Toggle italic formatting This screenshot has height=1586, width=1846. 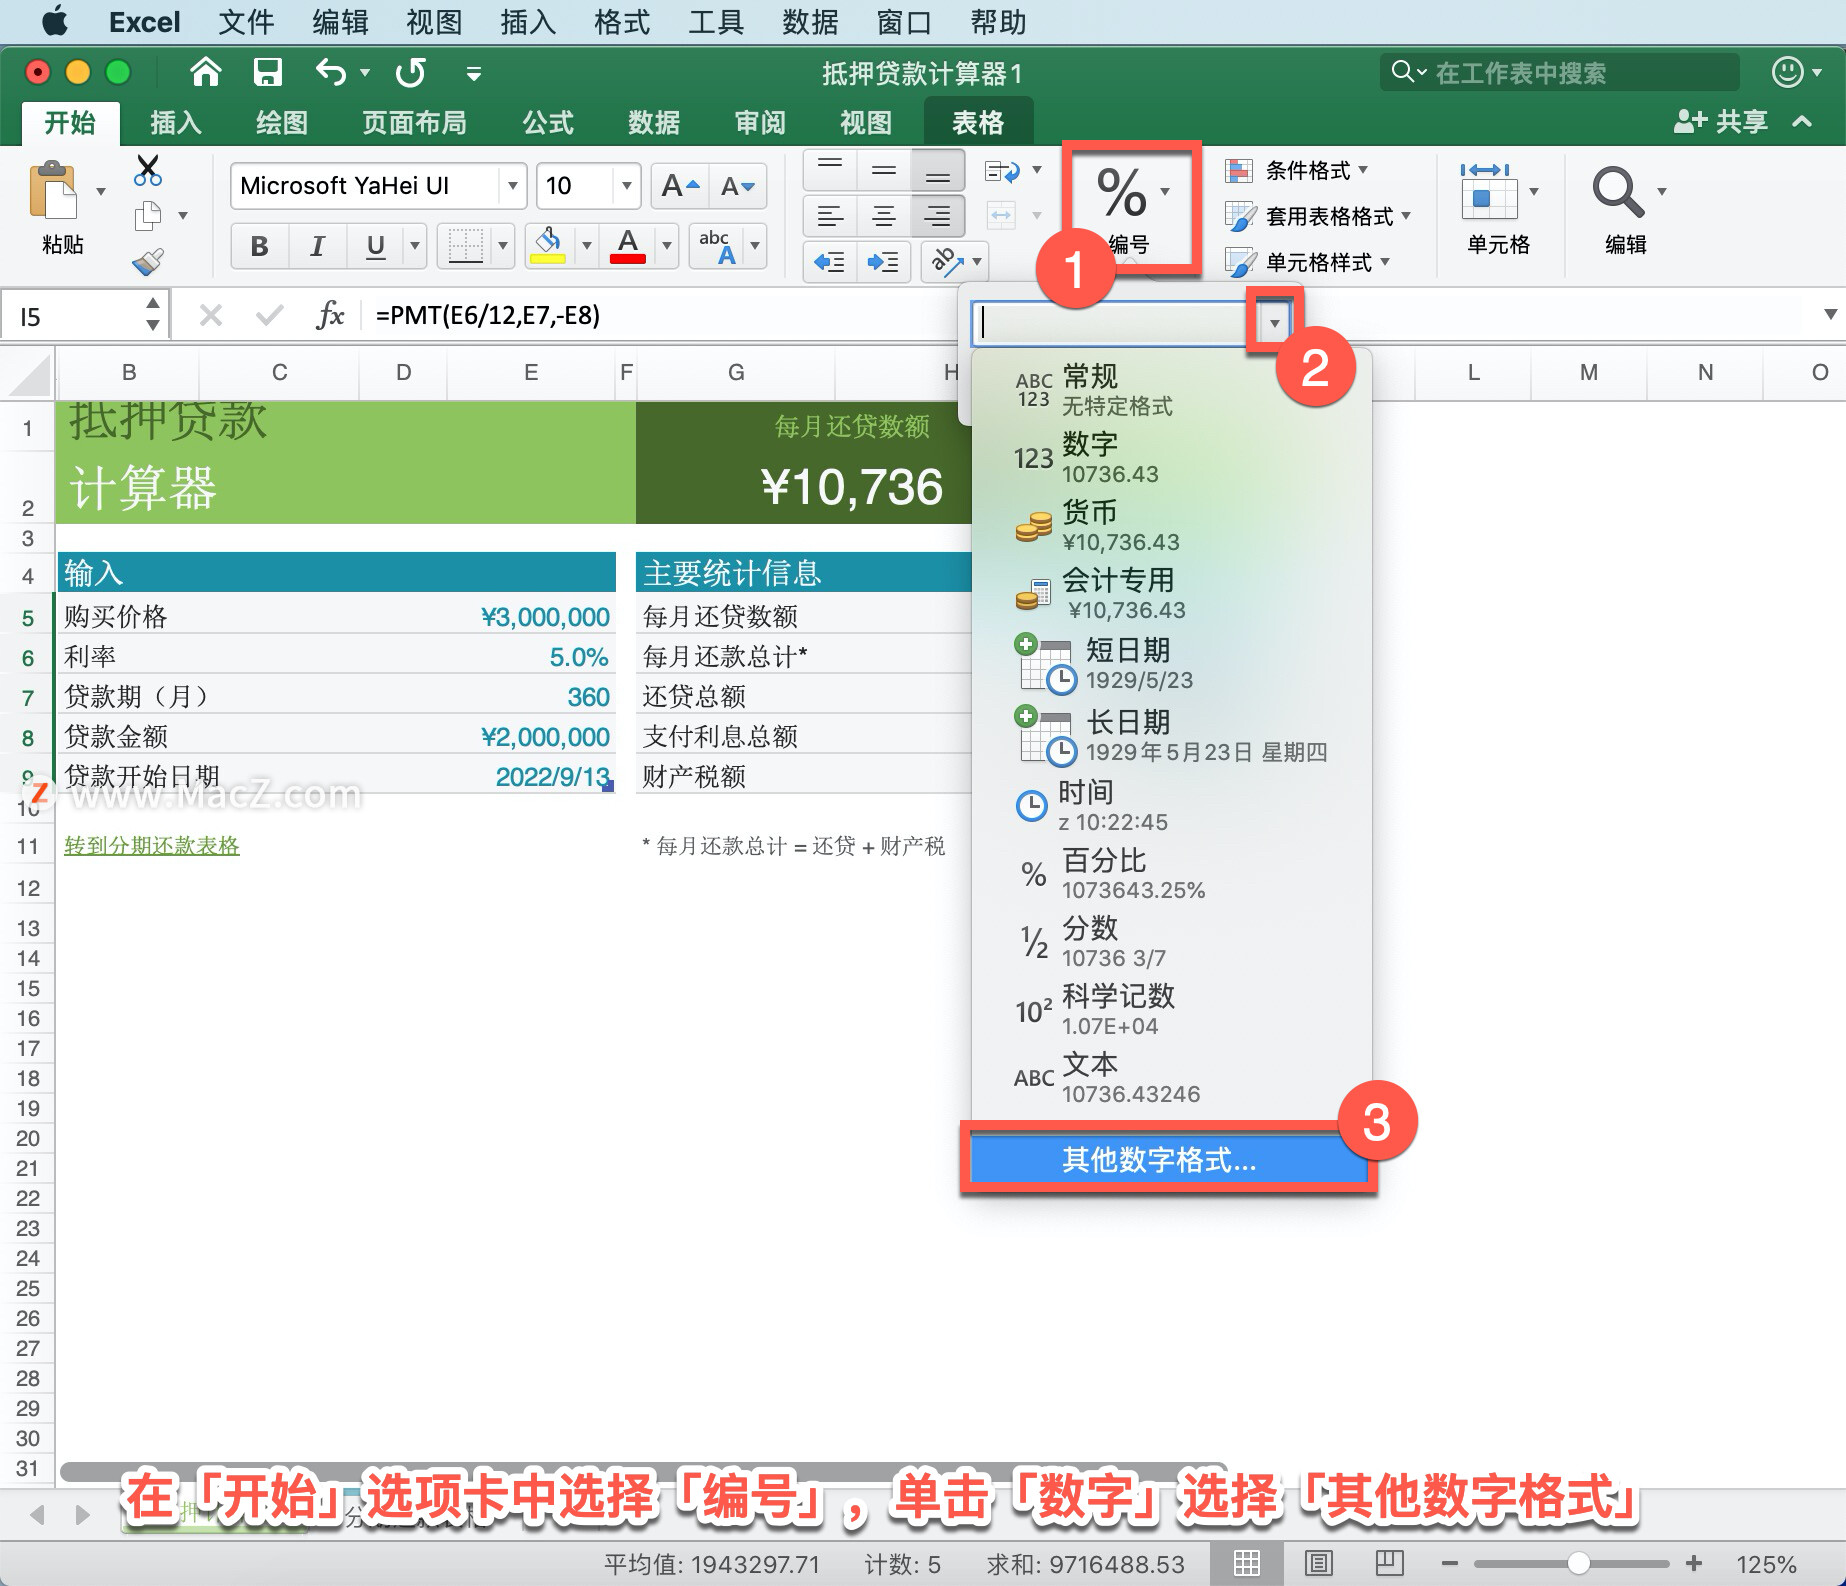pyautogui.click(x=318, y=245)
